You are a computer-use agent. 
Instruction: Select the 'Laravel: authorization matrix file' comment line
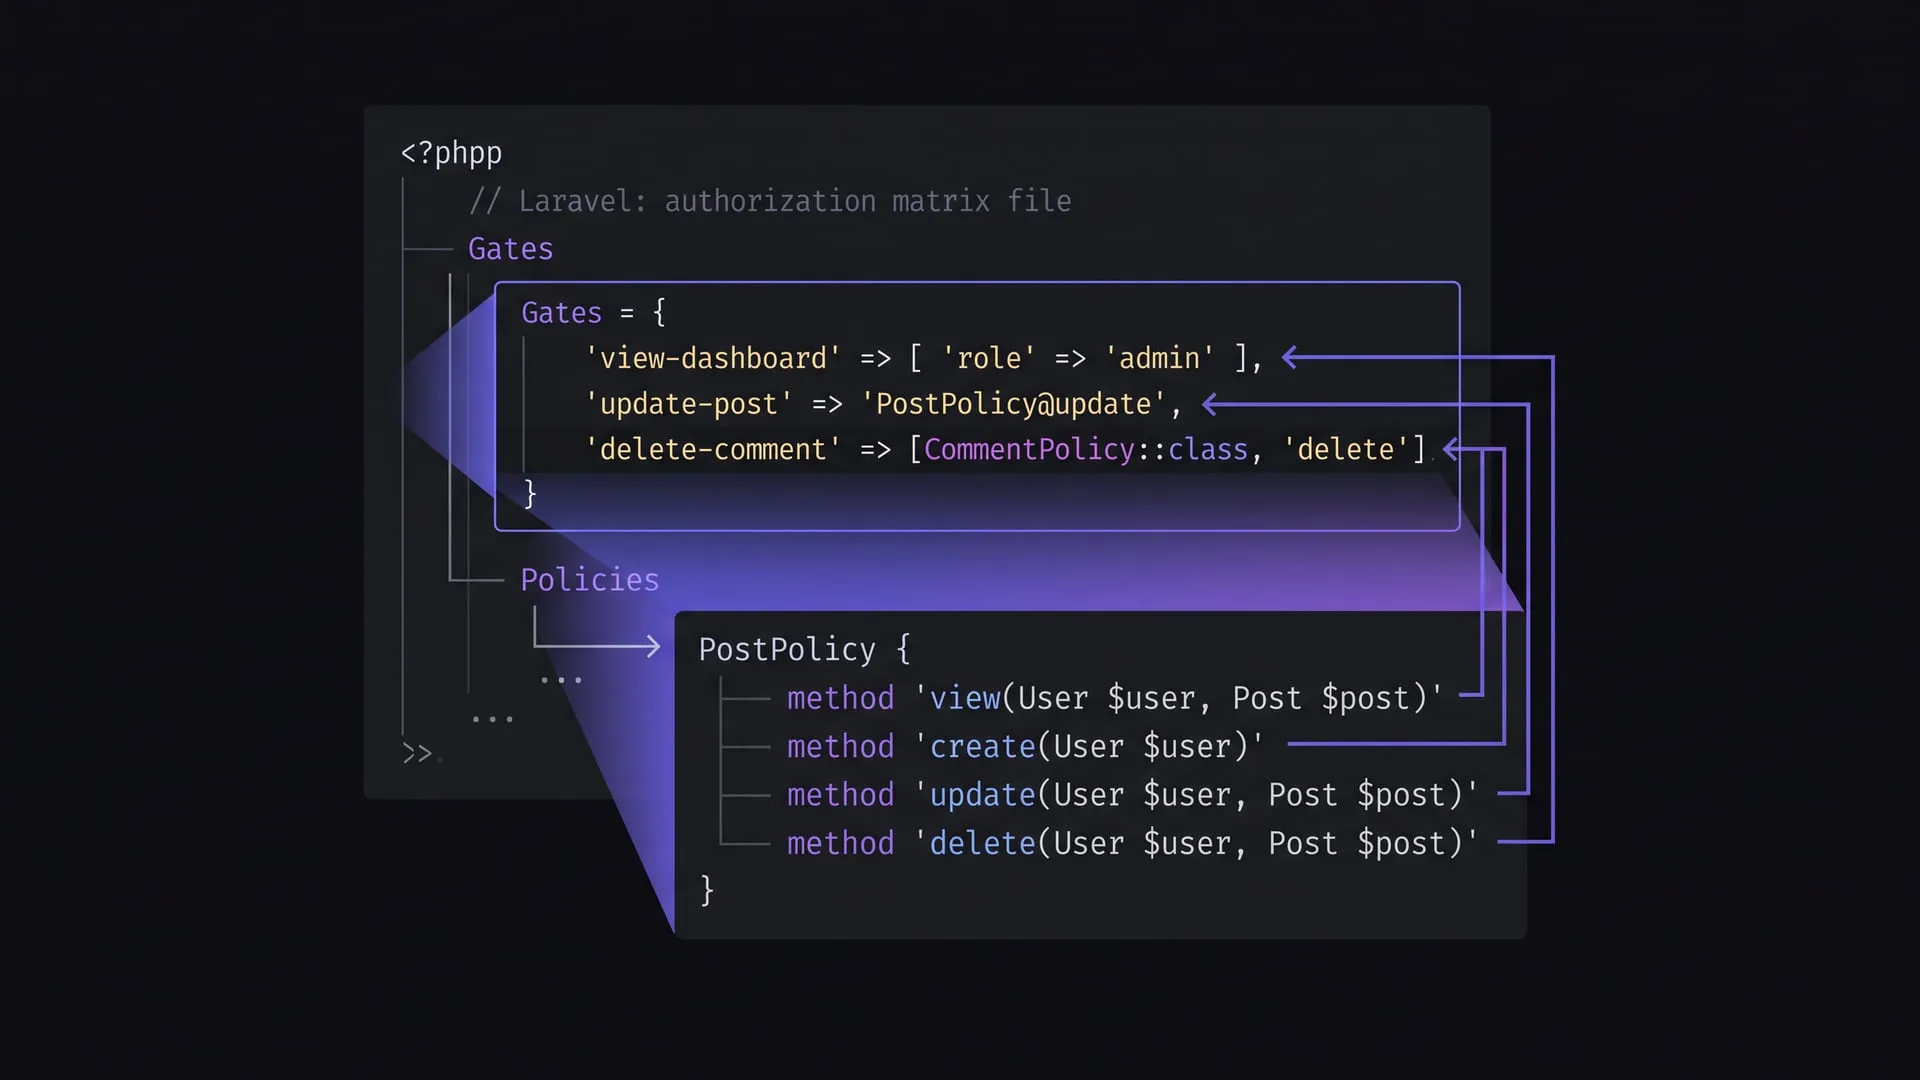coord(770,201)
